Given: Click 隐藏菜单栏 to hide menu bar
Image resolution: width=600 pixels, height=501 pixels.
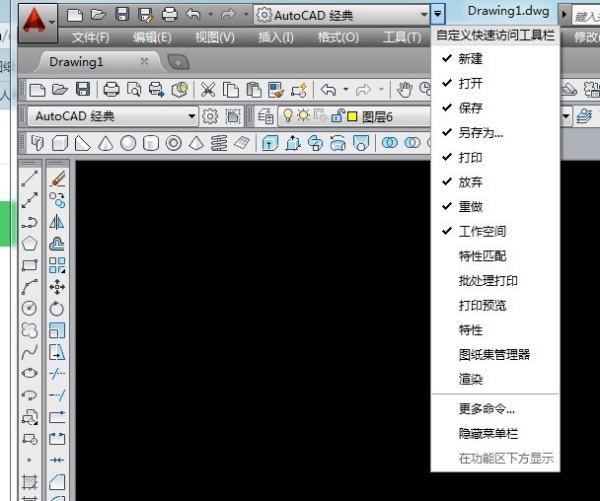Looking at the screenshot, I should (488, 434).
